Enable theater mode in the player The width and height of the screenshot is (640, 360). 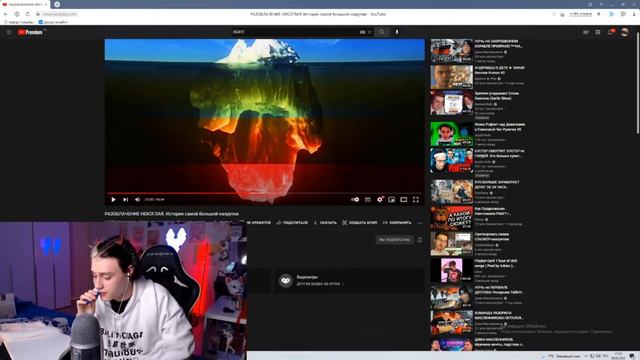pyautogui.click(x=403, y=200)
